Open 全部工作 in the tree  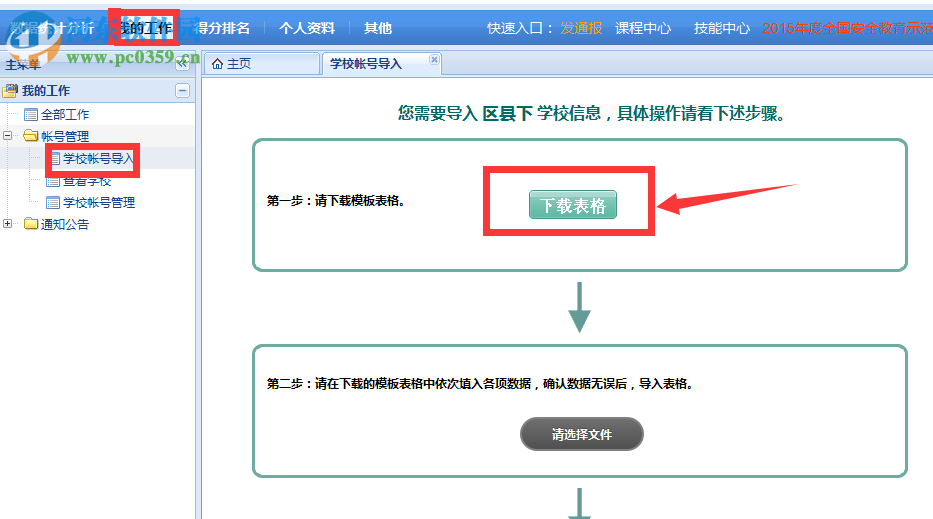[65, 114]
